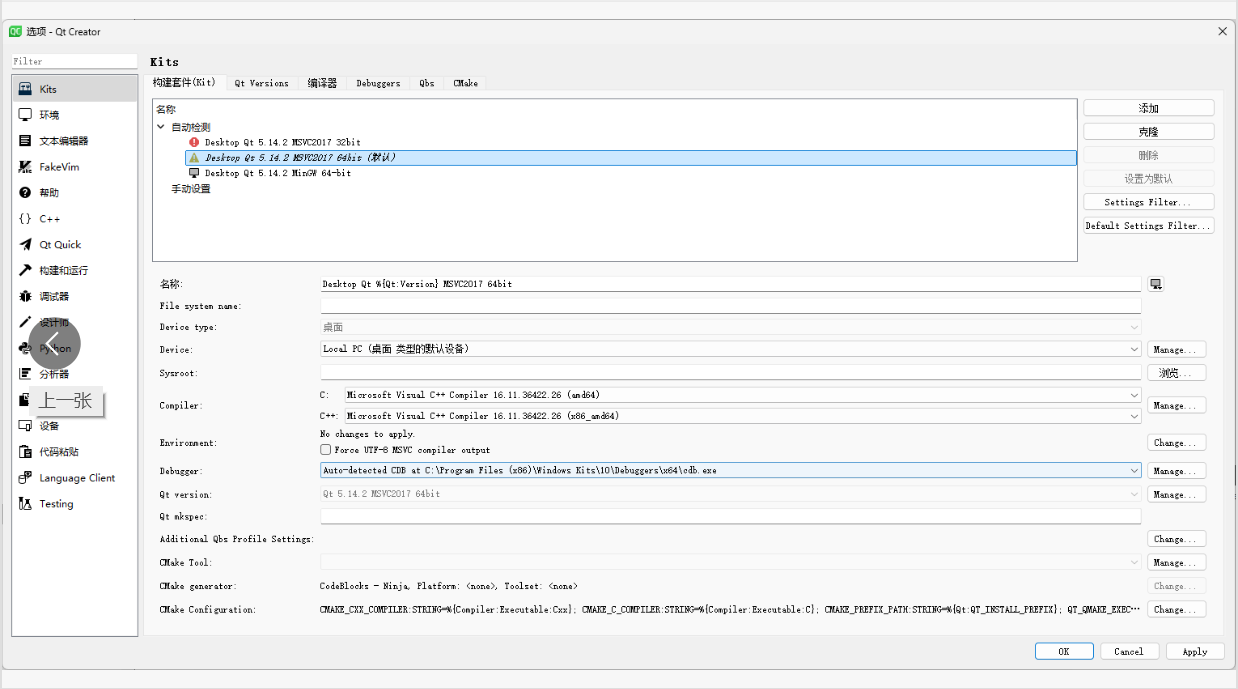Open the FakeVim category icon
Image resolution: width=1238 pixels, height=689 pixels.
coord(25,167)
